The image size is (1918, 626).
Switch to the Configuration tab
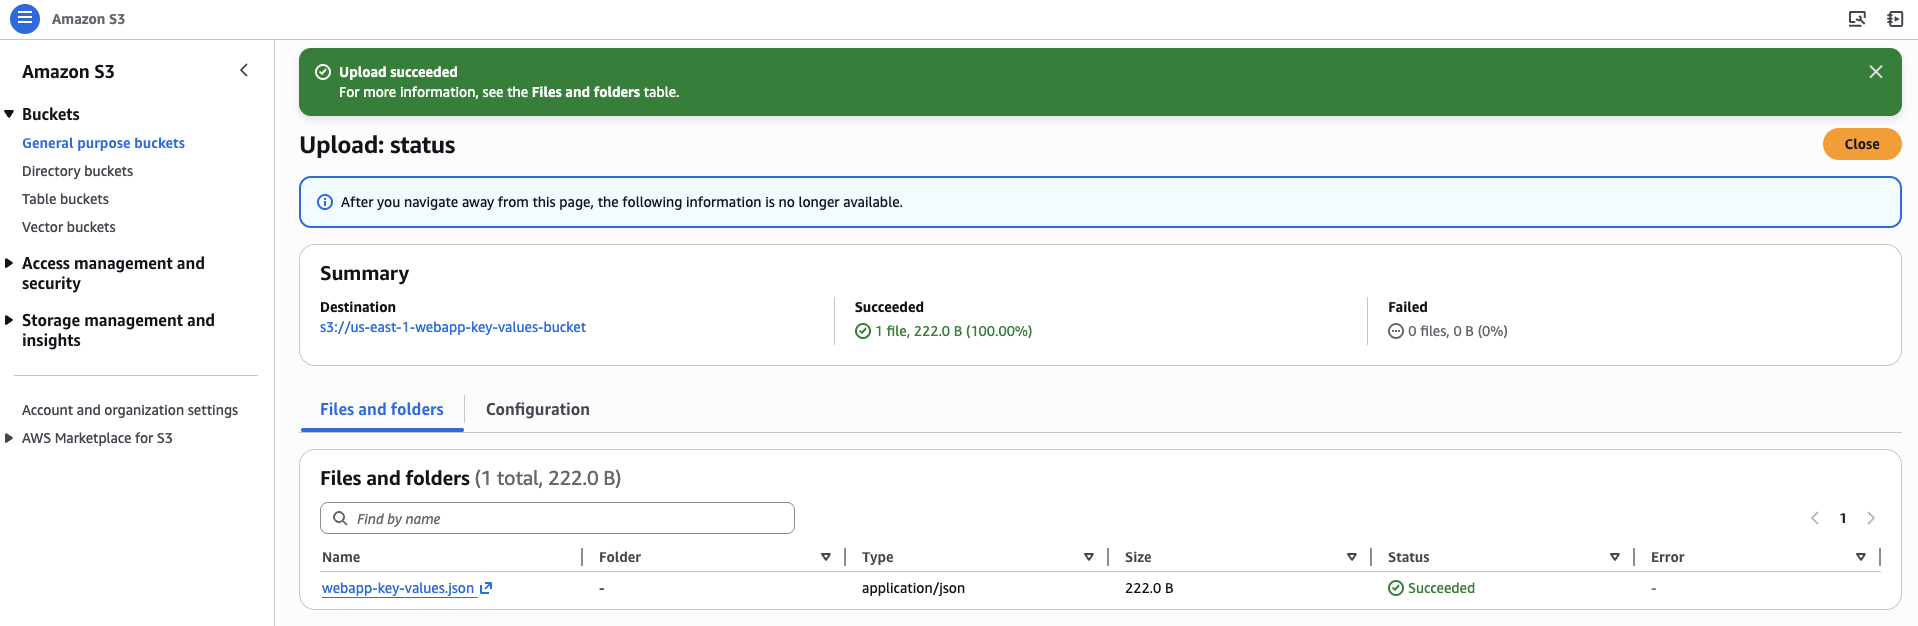pyautogui.click(x=537, y=409)
